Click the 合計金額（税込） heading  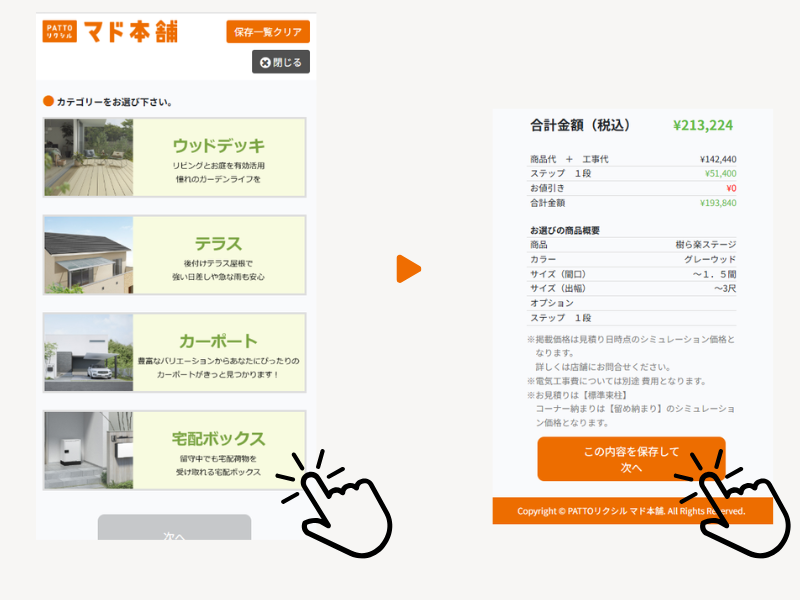click(x=580, y=126)
